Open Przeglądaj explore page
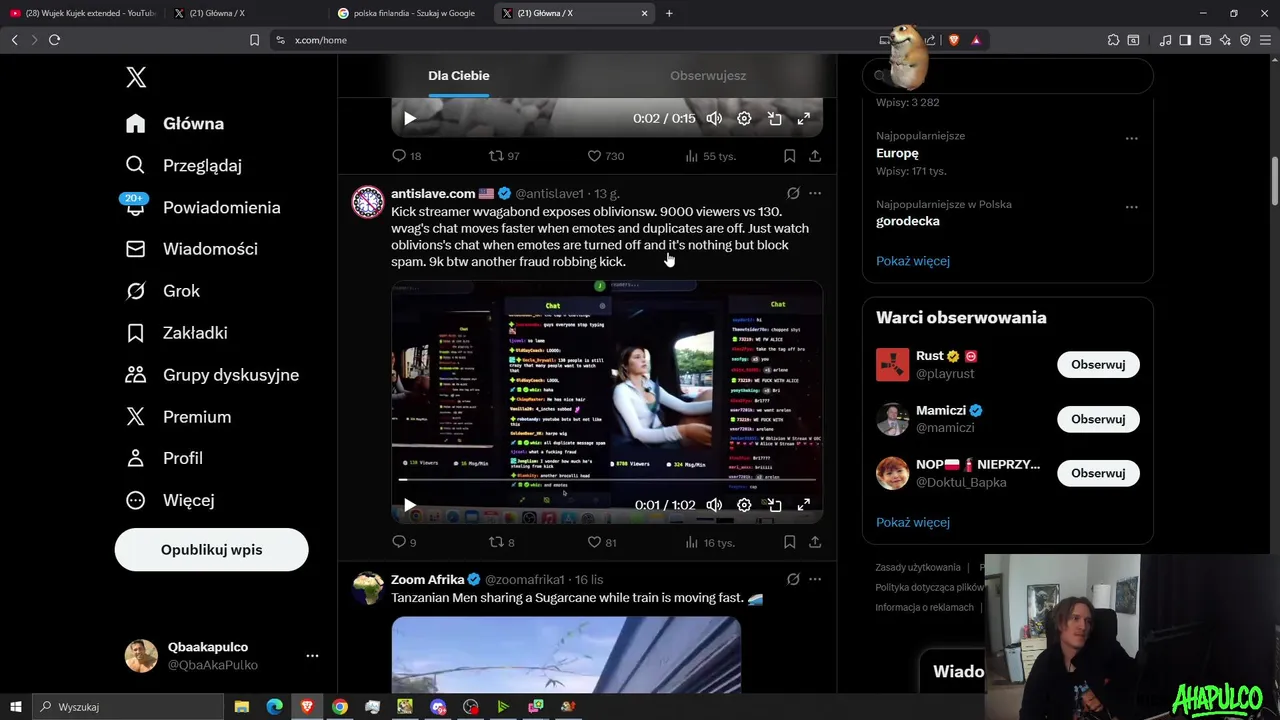Viewport: 1280px width, 720px height. (x=184, y=165)
